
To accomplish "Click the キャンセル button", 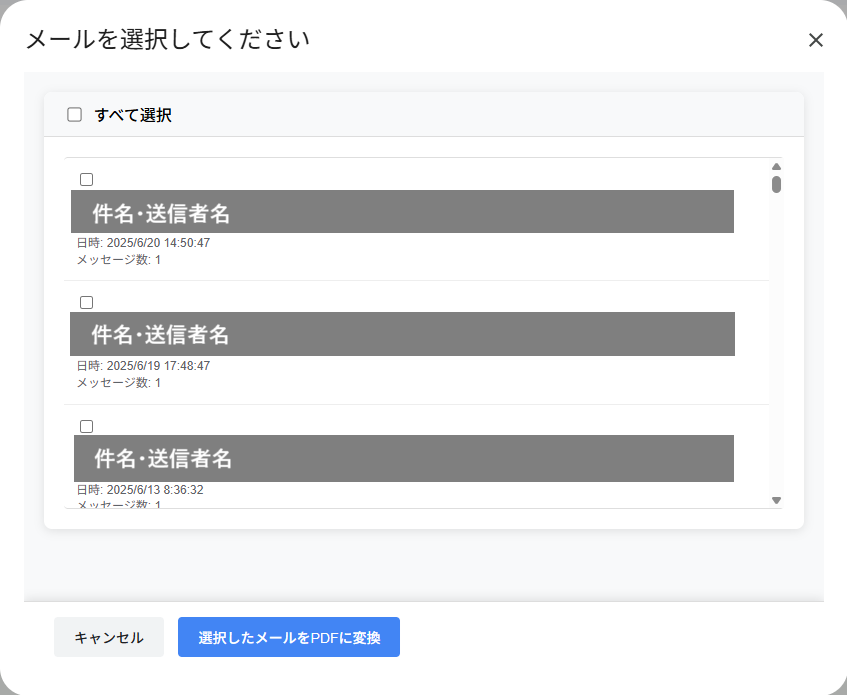I will coord(109,637).
